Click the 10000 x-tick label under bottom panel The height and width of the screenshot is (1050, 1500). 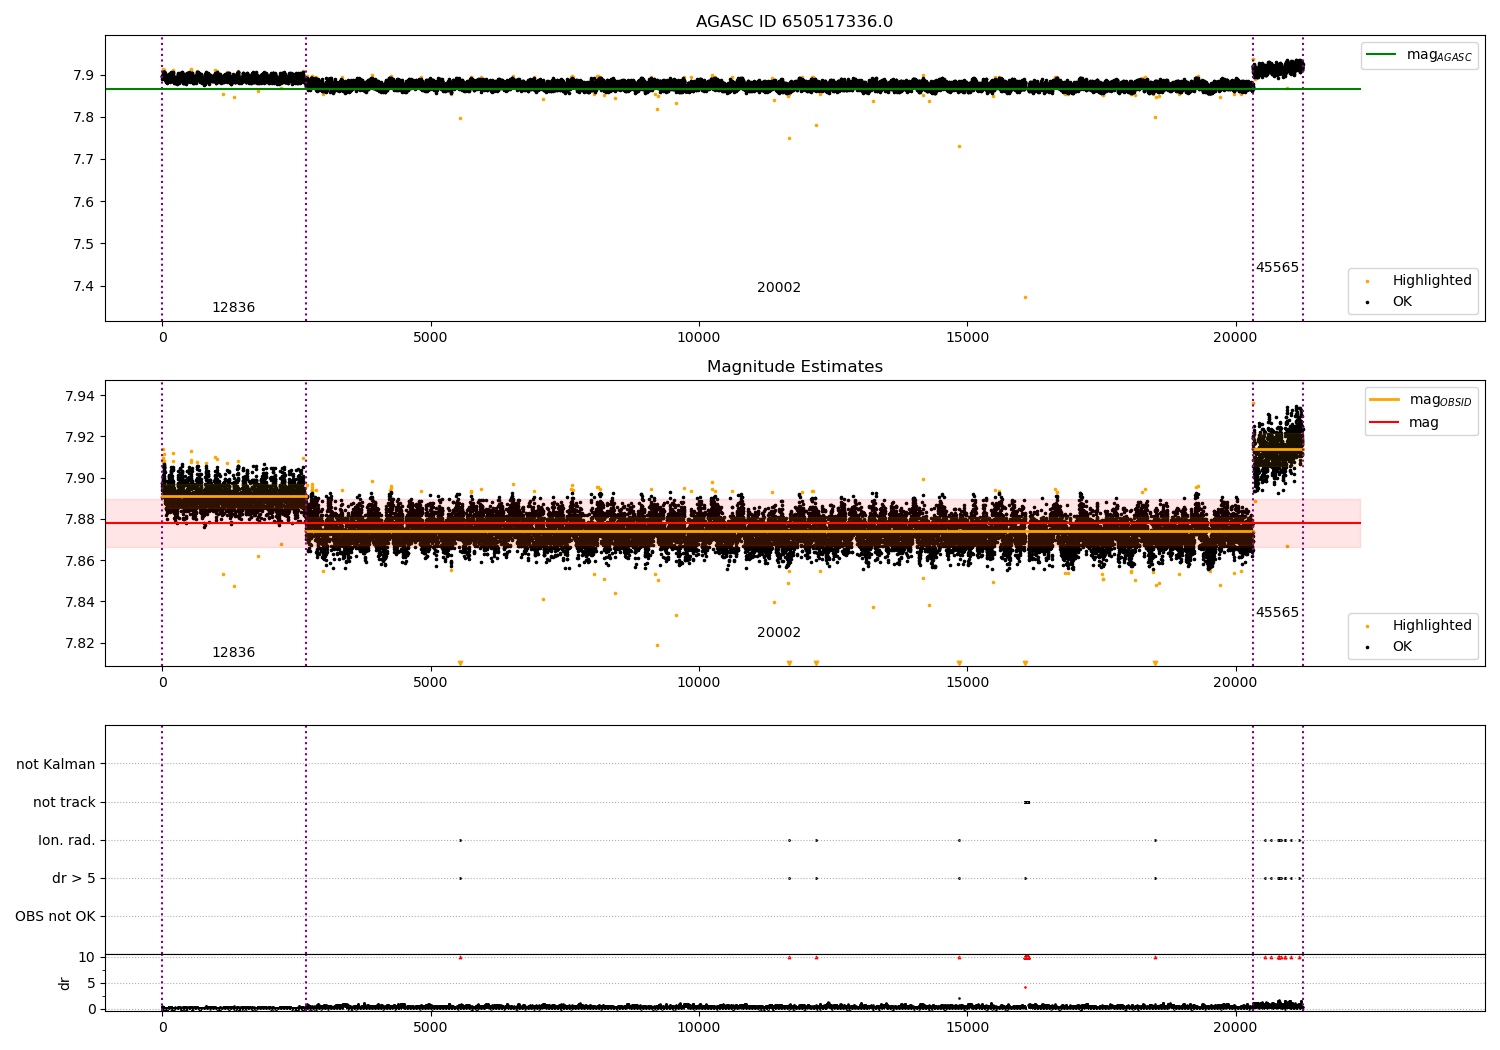698,1028
